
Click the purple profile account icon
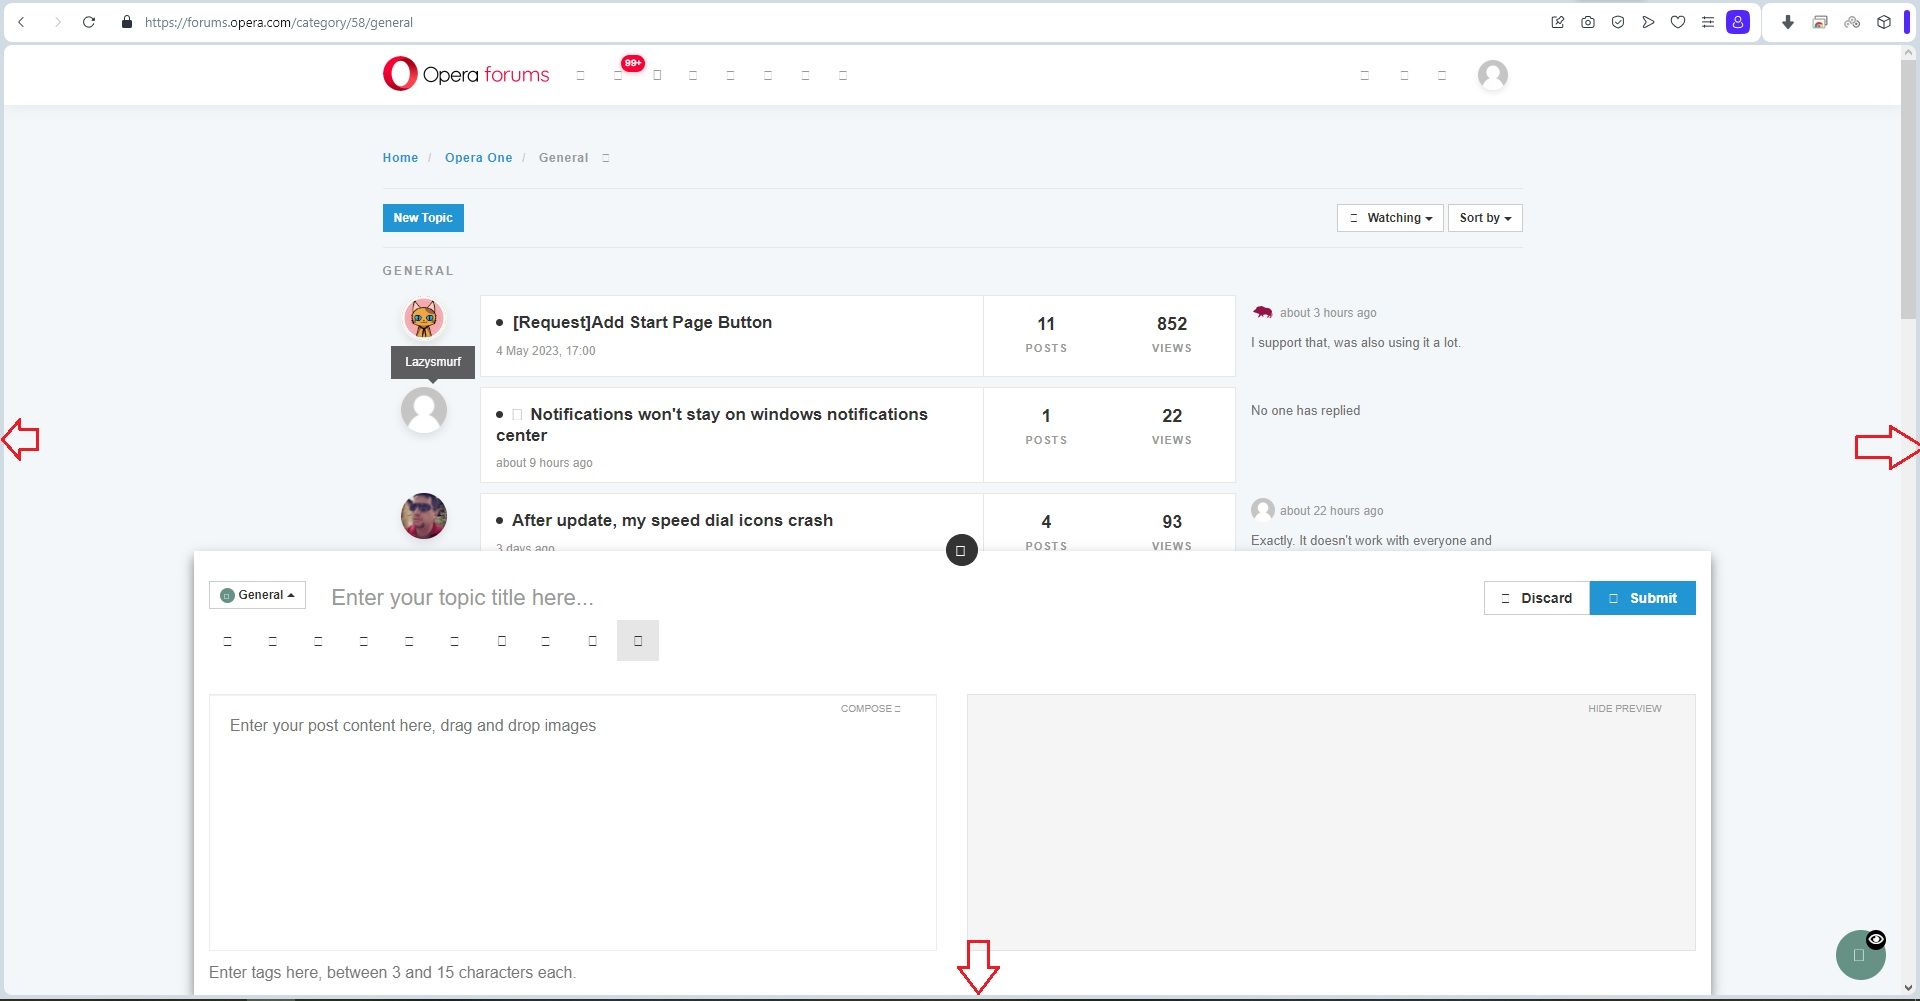(x=1738, y=22)
